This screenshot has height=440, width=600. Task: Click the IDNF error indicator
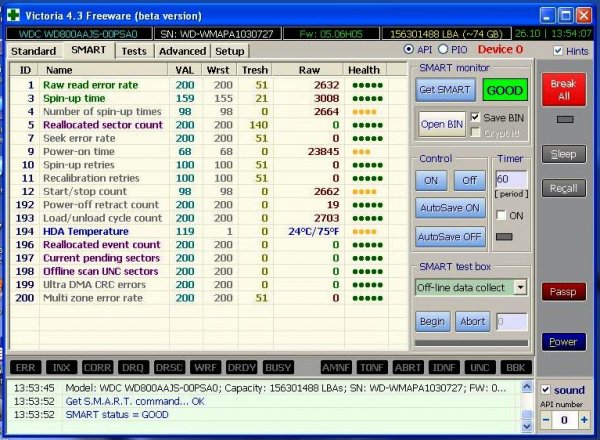tap(443, 368)
